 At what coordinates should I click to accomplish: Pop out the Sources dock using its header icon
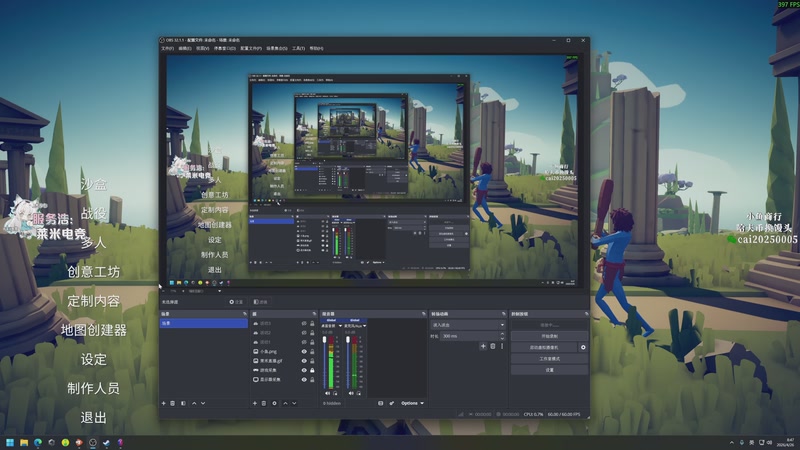coord(314,314)
